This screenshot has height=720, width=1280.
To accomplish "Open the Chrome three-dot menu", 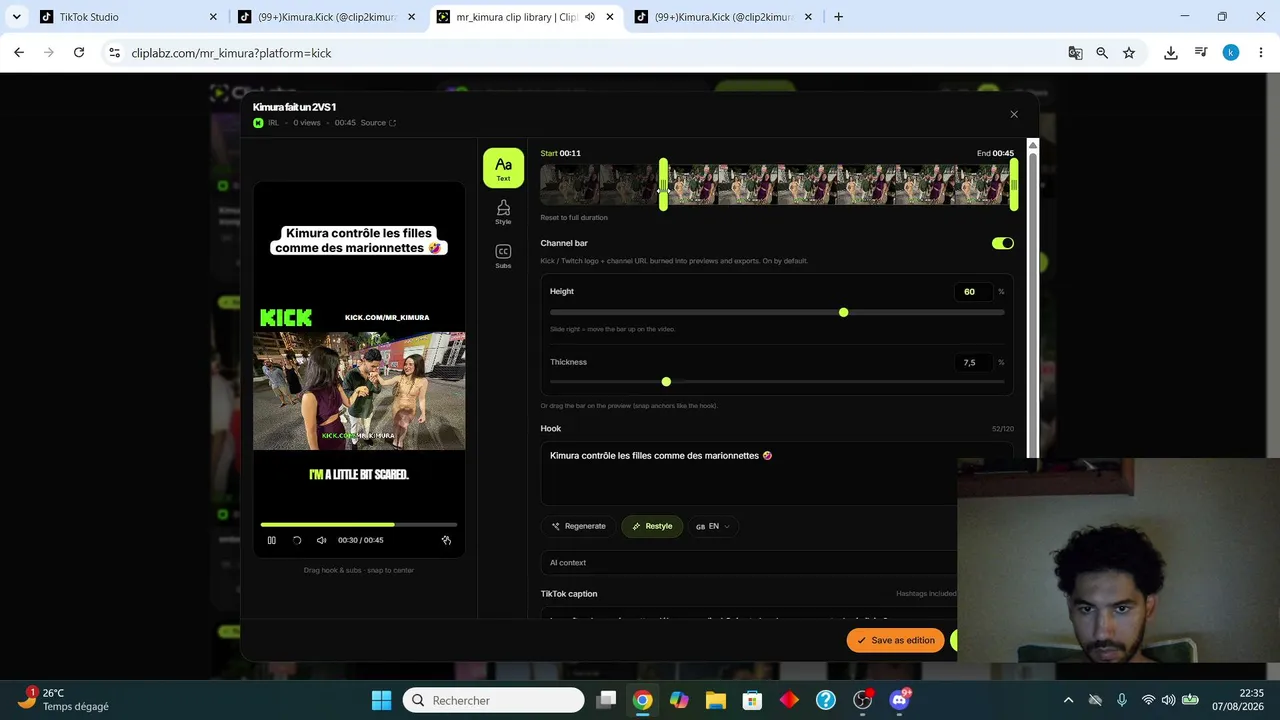I will [x=1260, y=53].
